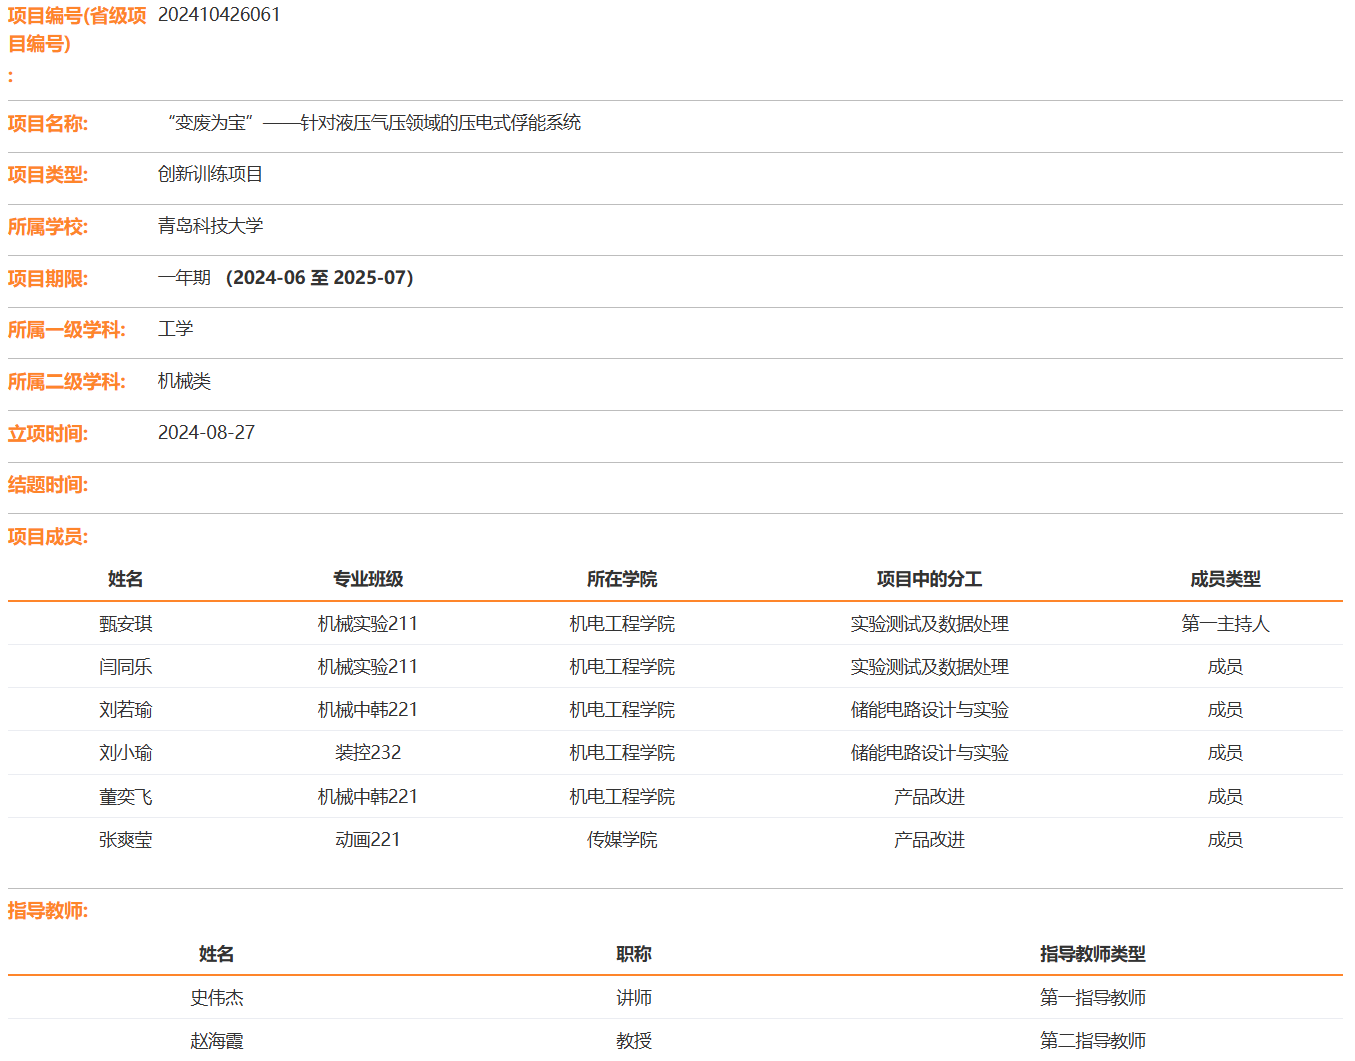The image size is (1355, 1061).
Task: Select the 创新训练项目 project type value
Action: click(210, 174)
